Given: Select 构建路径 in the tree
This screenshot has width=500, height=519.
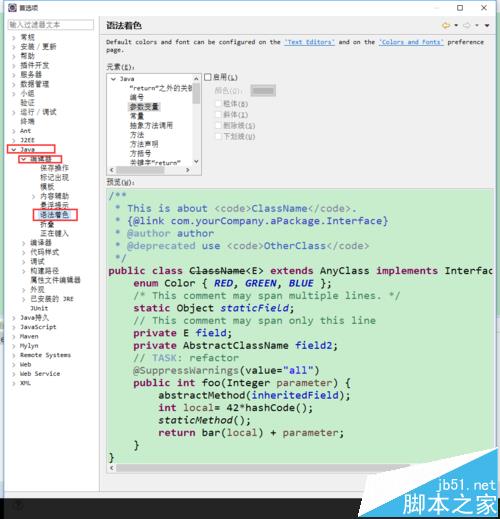Looking at the screenshot, I should [x=45, y=271].
